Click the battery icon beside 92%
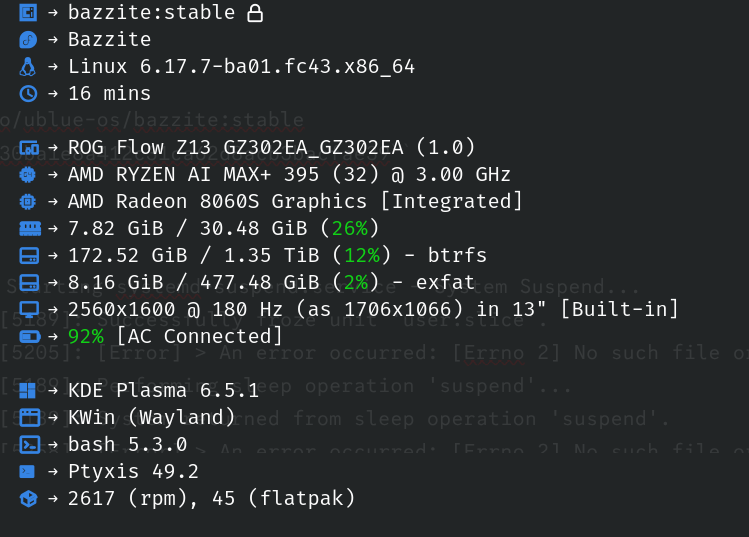The image size is (749, 537). pos(27,337)
